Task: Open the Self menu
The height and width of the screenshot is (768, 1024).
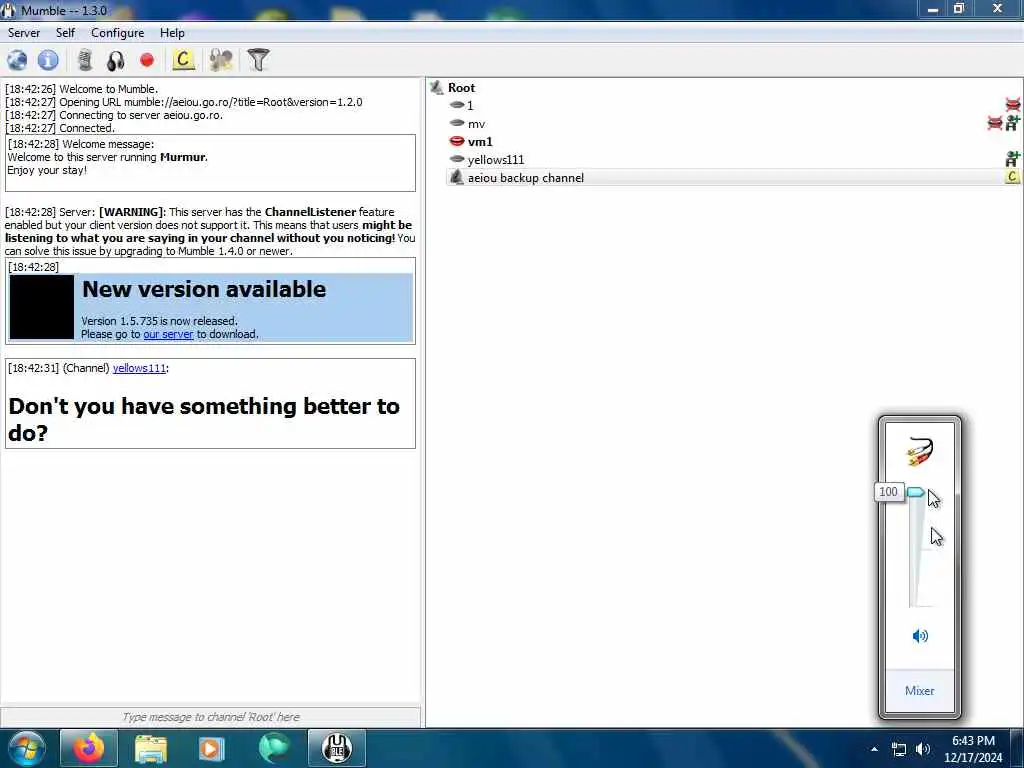Action: pos(65,33)
